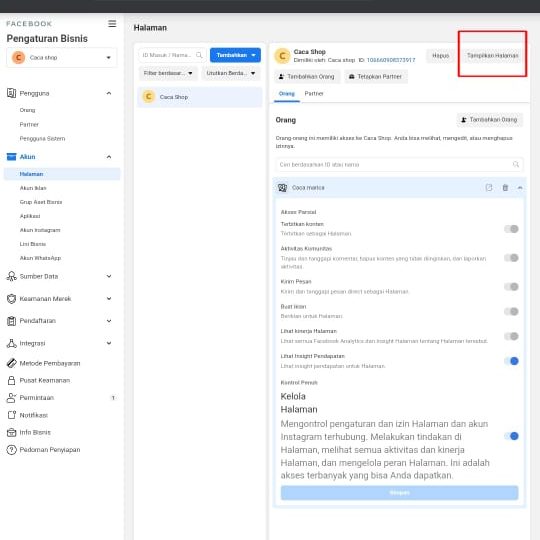Click the blue Tambahkan button

click(x=235, y=55)
